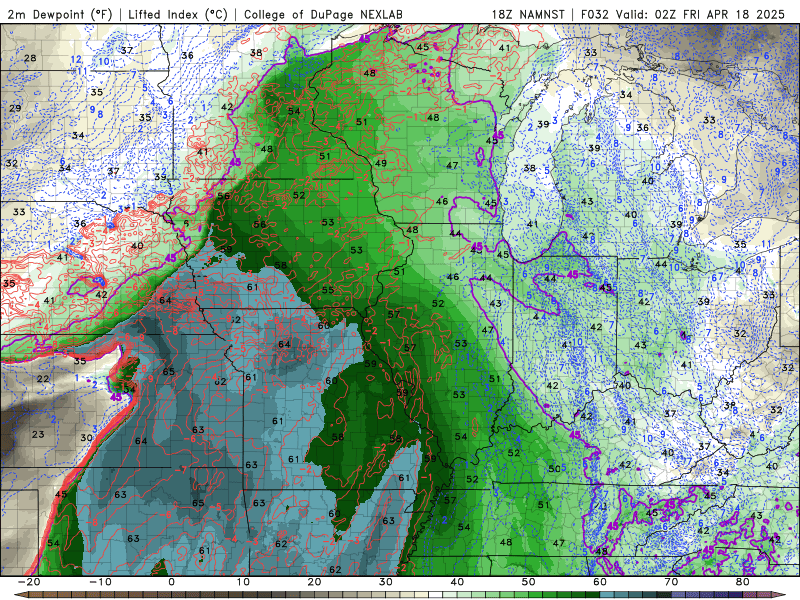Click the black "22" dewpoint value on the map

pyautogui.click(x=43, y=379)
